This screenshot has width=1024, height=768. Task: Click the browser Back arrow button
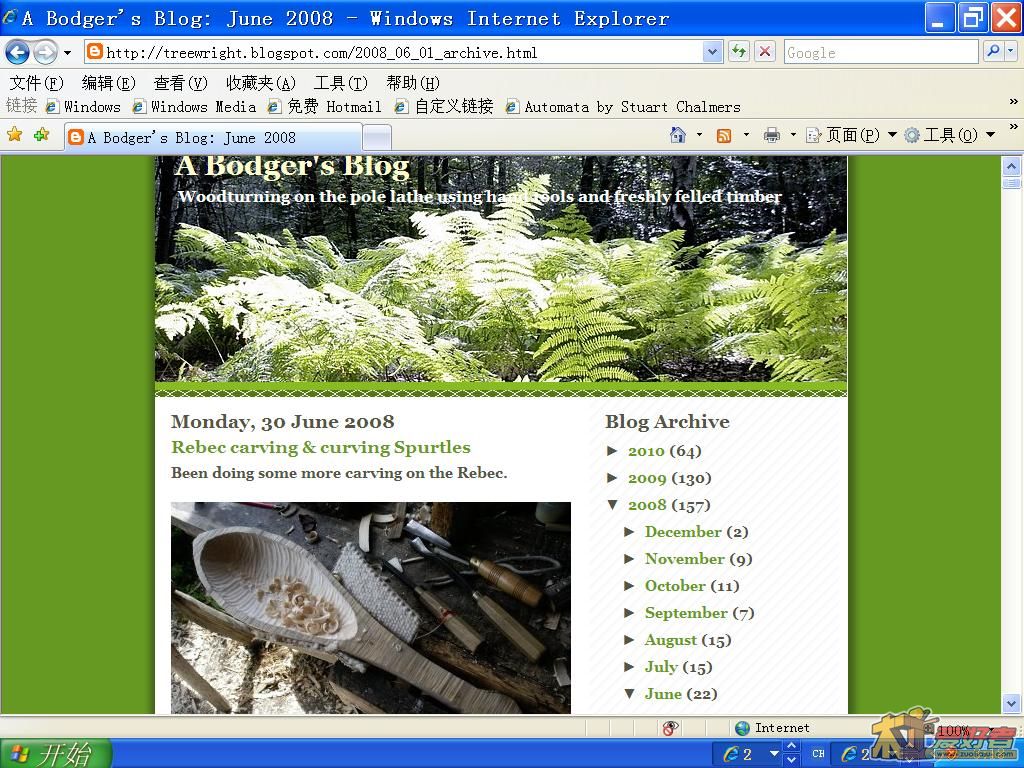tap(18, 52)
